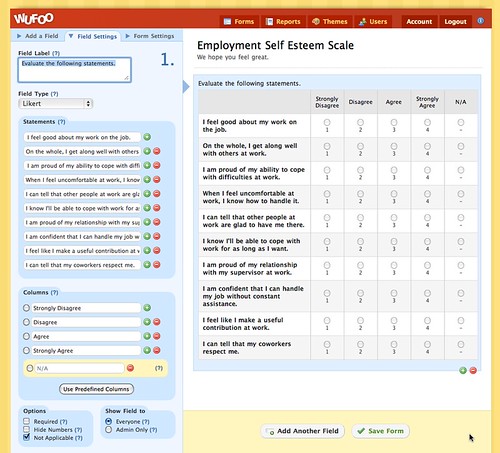Select Everyone under Show Field to

tap(108, 421)
